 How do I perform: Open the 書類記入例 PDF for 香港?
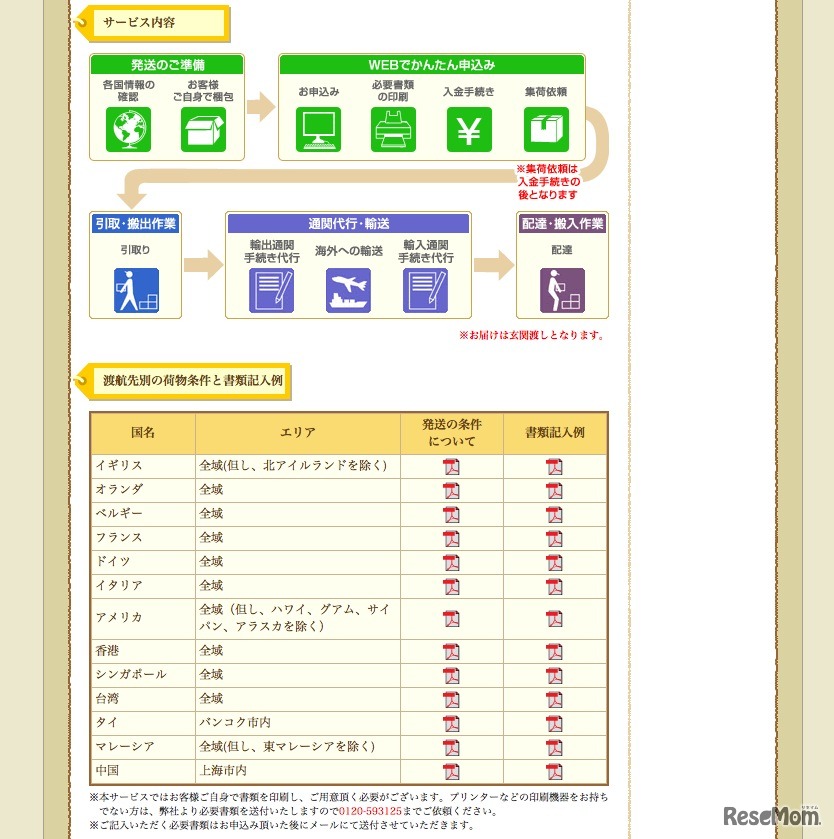coord(554,652)
